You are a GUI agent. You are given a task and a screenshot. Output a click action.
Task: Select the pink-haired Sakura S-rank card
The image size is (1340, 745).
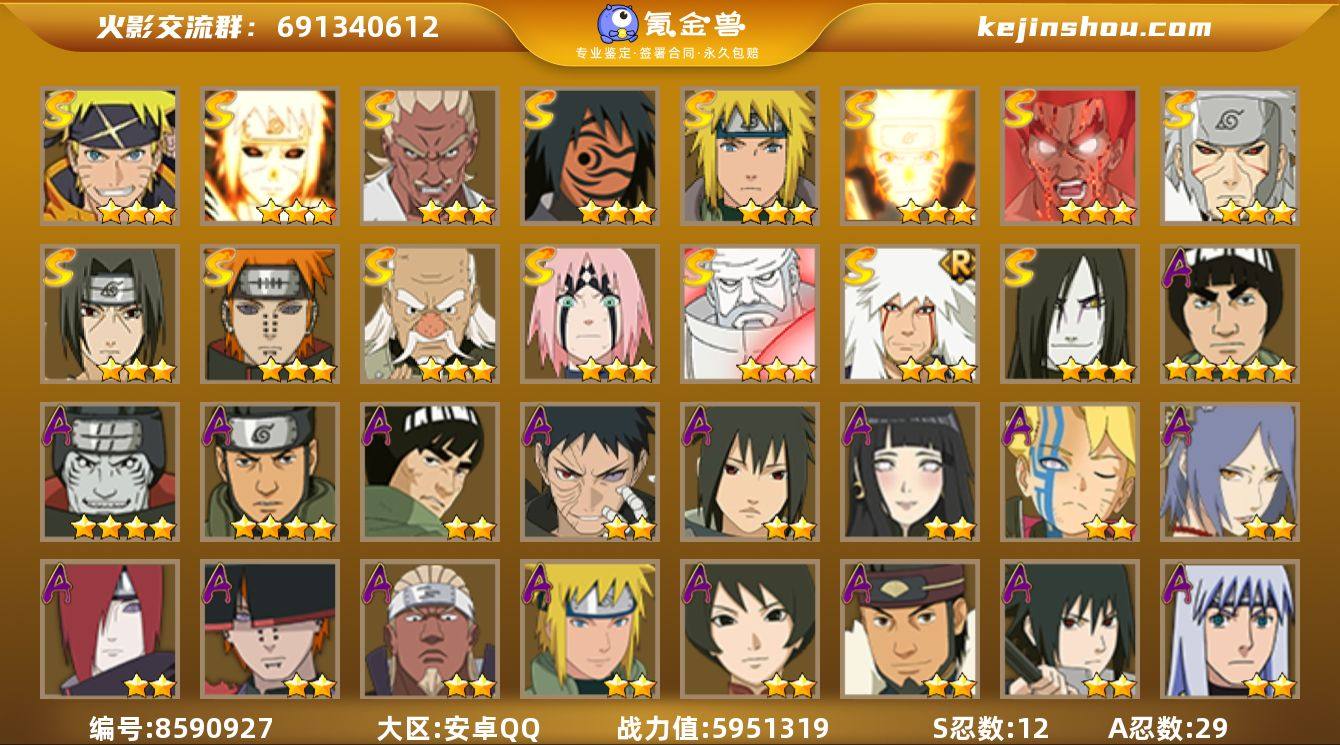click(x=590, y=314)
